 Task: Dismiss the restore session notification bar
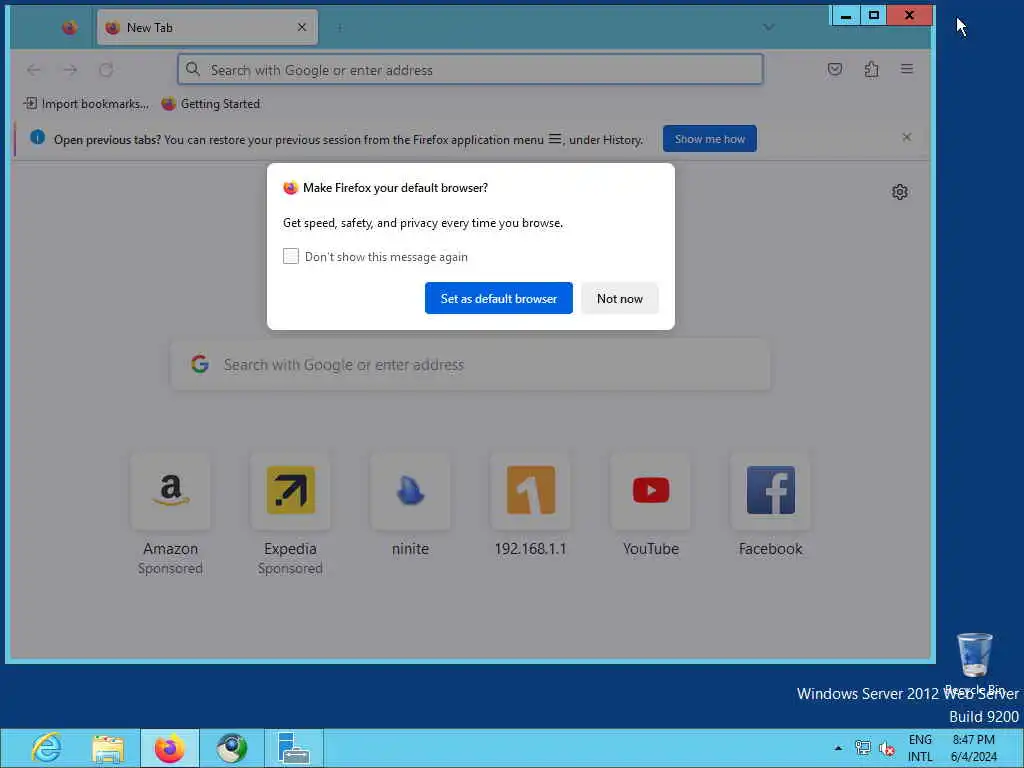pos(906,137)
